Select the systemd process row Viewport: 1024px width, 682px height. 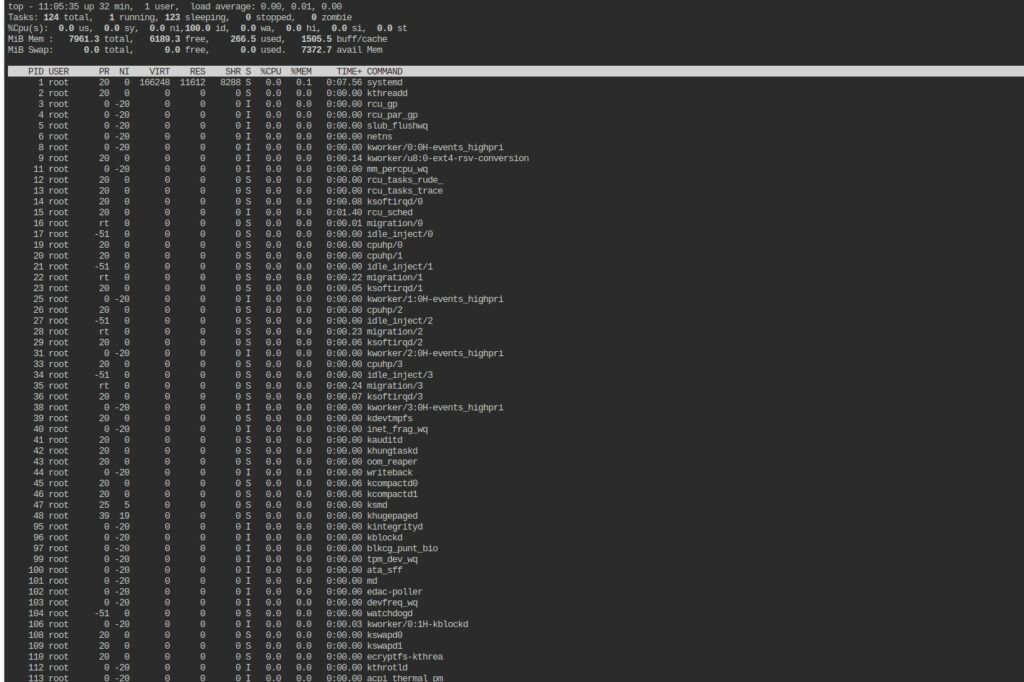tap(386, 82)
